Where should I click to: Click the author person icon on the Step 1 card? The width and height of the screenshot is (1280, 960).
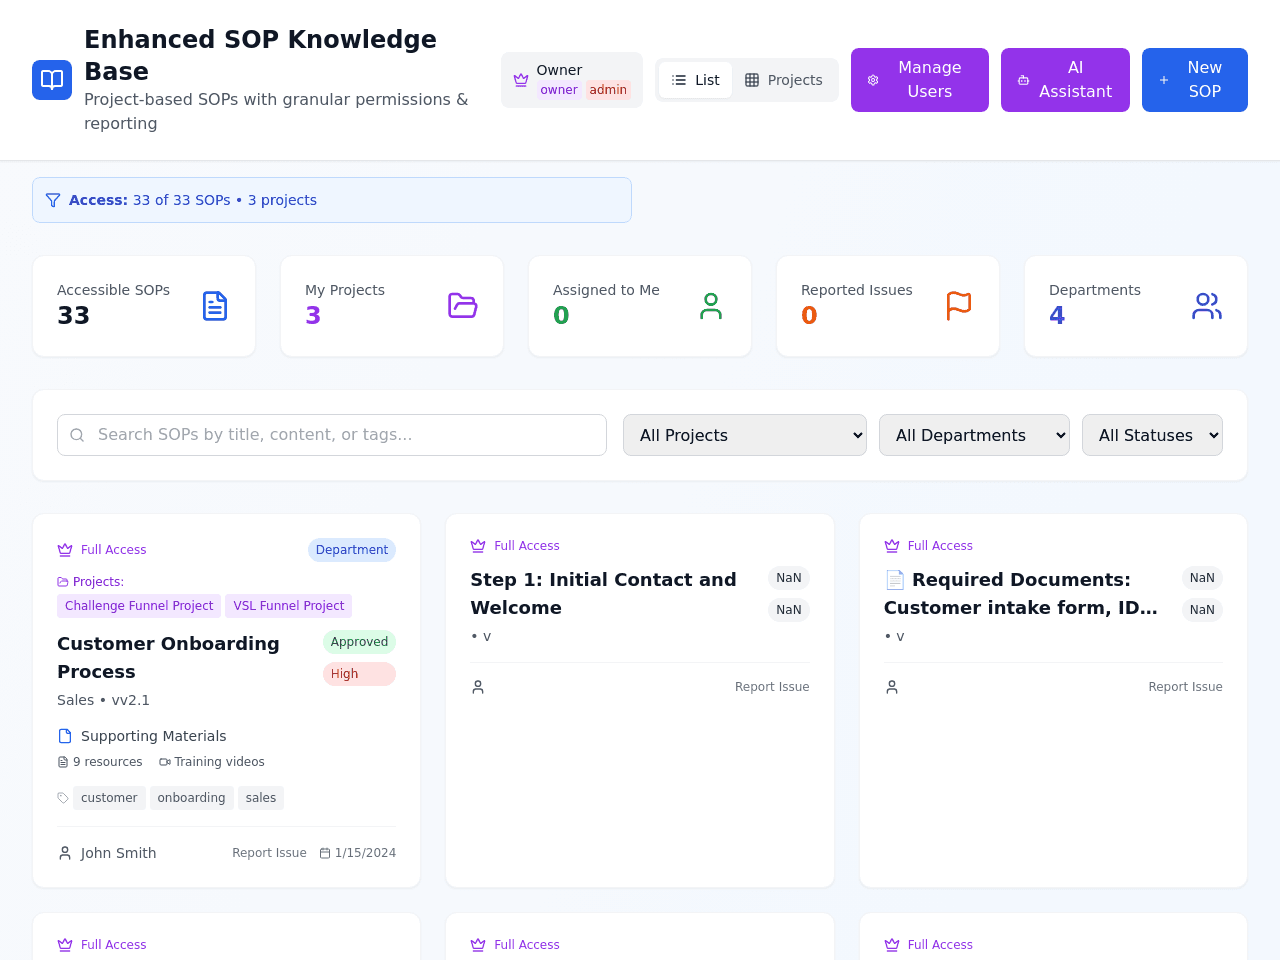pos(478,687)
